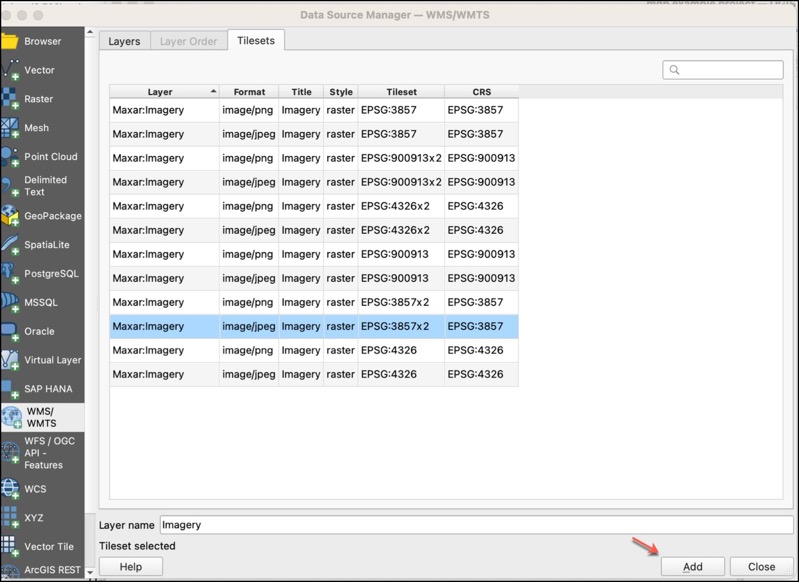Image resolution: width=799 pixels, height=582 pixels.
Task: Open the Delimited Text source
Action: [42, 186]
